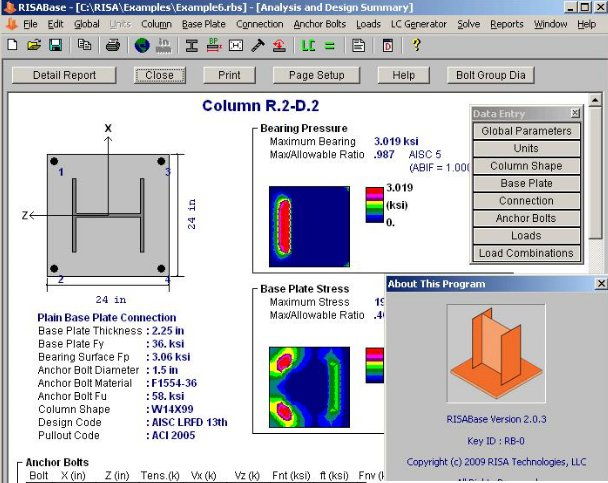Click the Close button in summary toolbar

point(160,75)
